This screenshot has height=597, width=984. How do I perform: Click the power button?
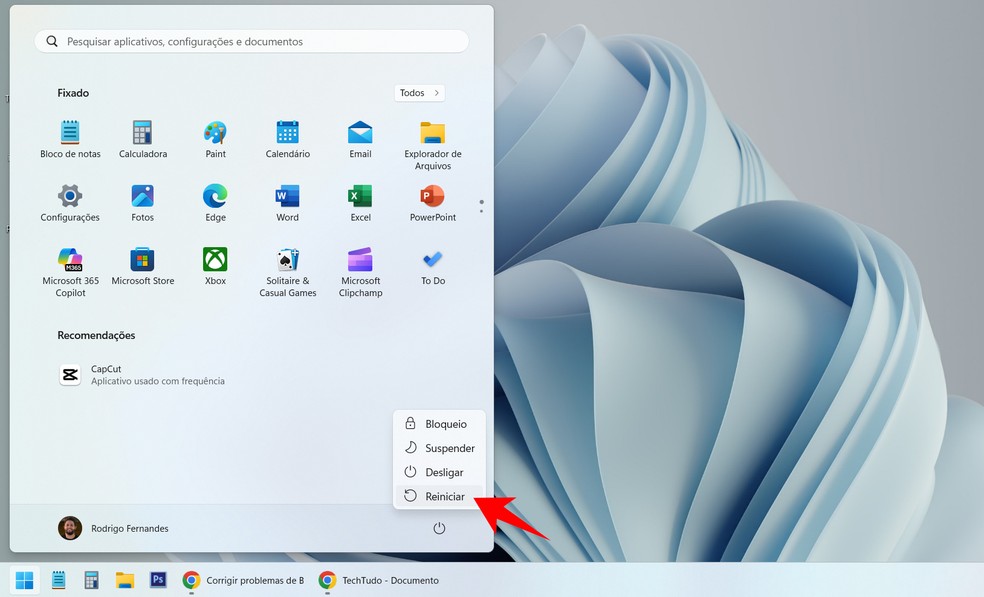click(x=439, y=528)
